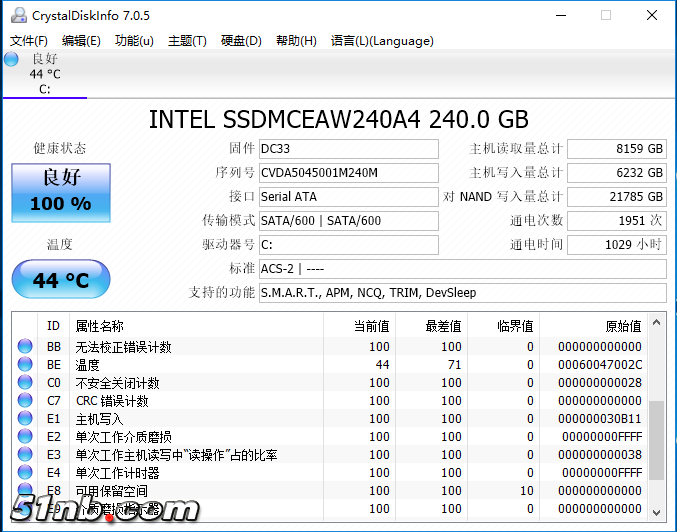Click the attribute list vertical scrollbar thumb
677x532 pixels.
click(656, 440)
